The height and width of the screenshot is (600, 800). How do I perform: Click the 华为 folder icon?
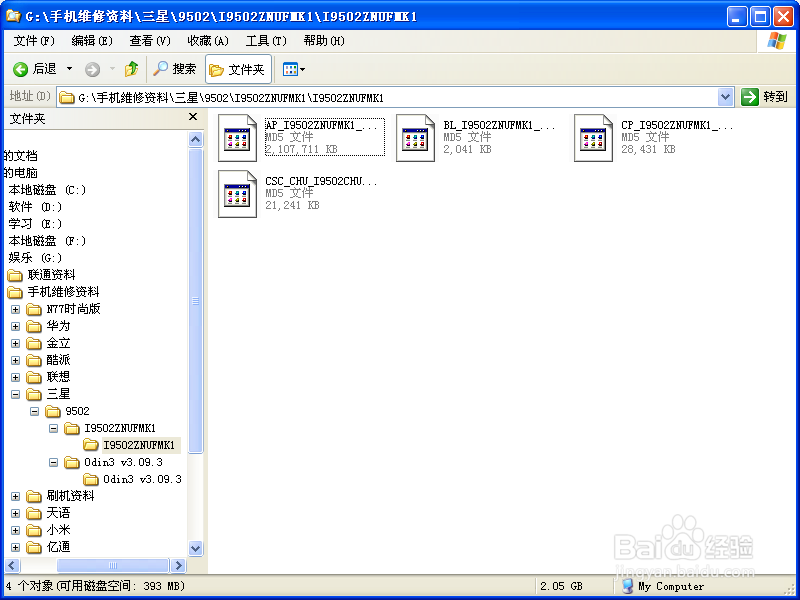34,327
